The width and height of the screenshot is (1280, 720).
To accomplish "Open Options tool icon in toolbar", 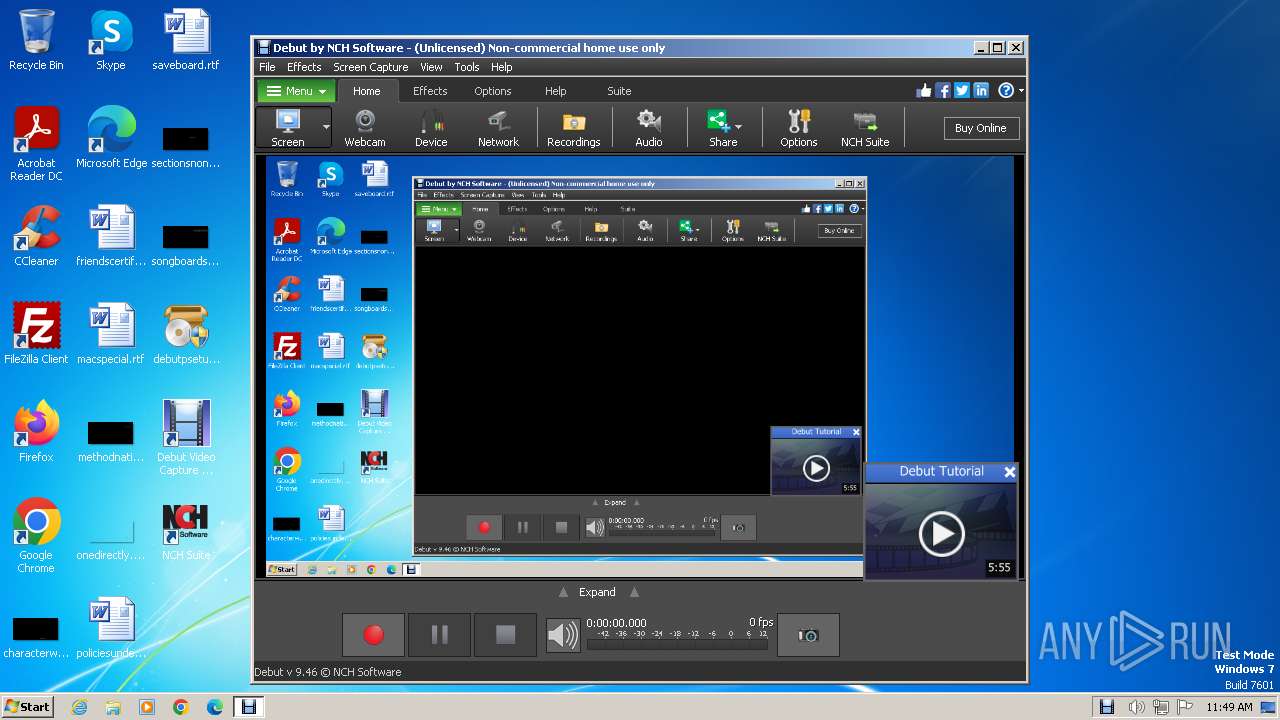I will 799,128.
